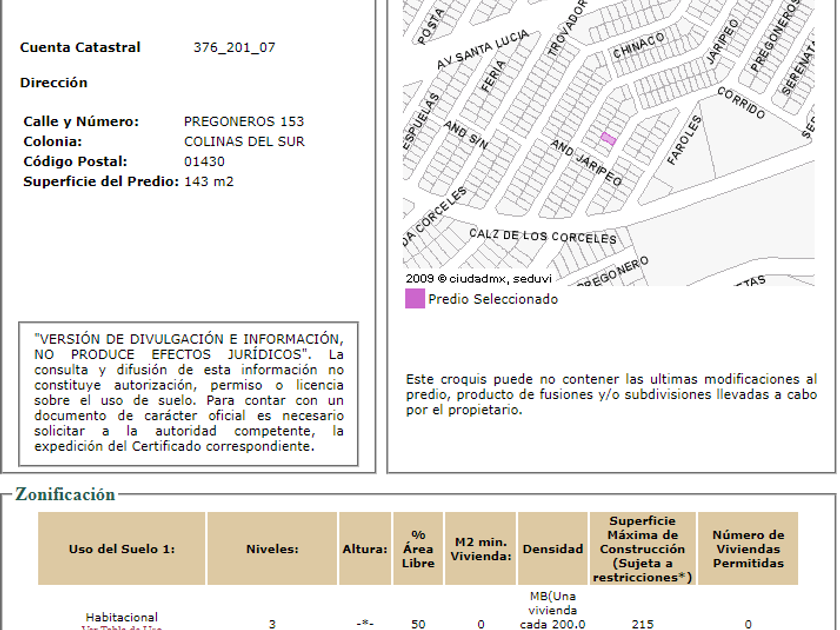
Task: Click the Número de Viviendas Permitidas header
Action: [x=748, y=549]
